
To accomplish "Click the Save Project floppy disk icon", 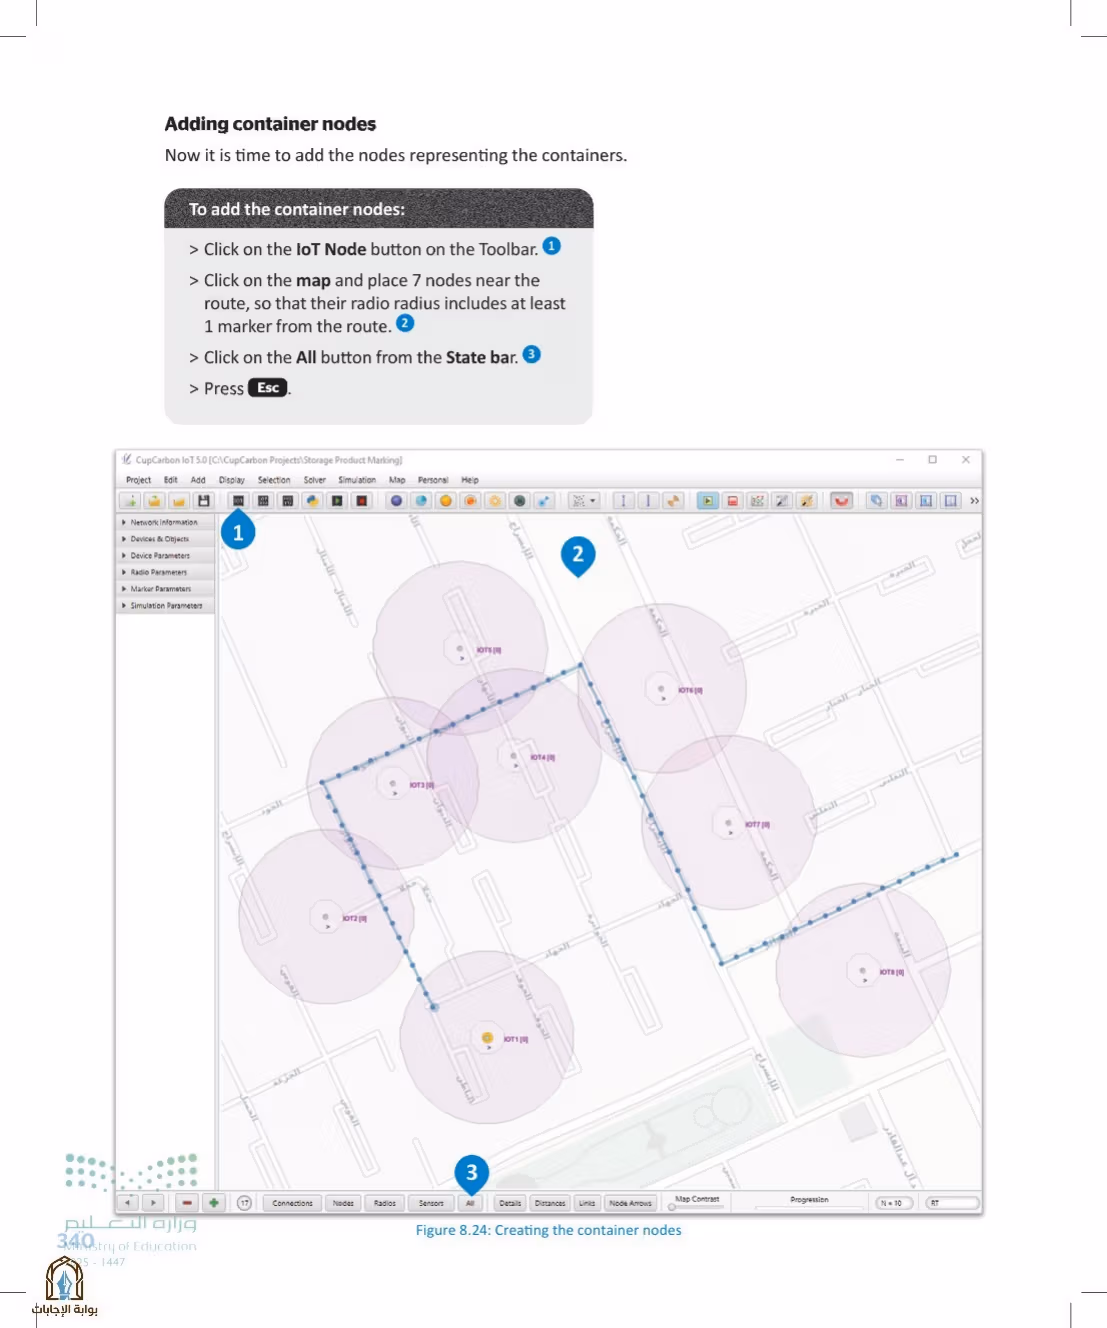I will coord(204,501).
